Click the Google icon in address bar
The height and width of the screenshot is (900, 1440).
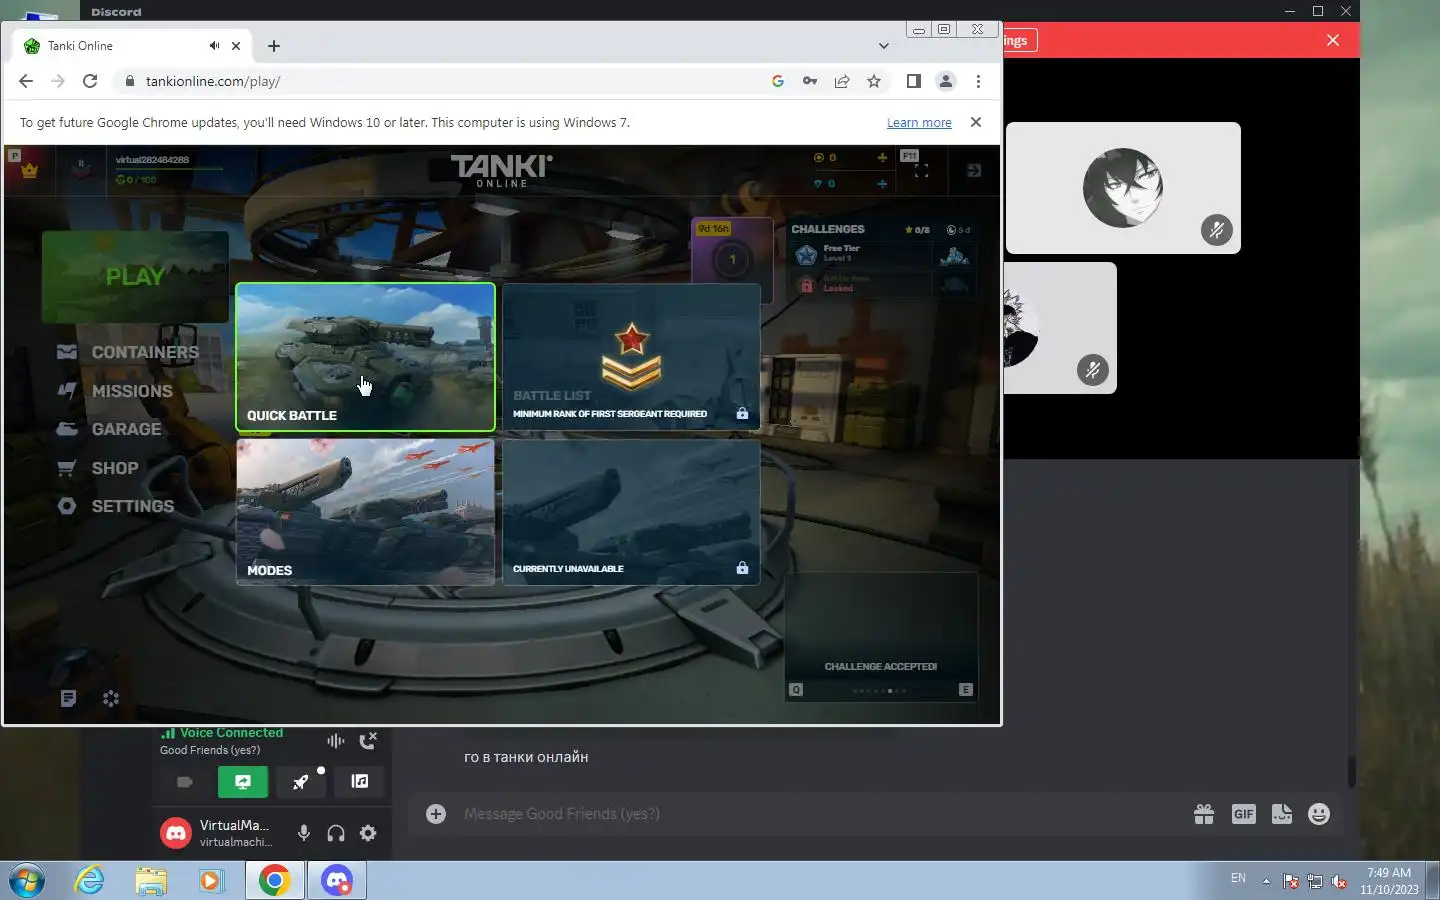pyautogui.click(x=777, y=81)
